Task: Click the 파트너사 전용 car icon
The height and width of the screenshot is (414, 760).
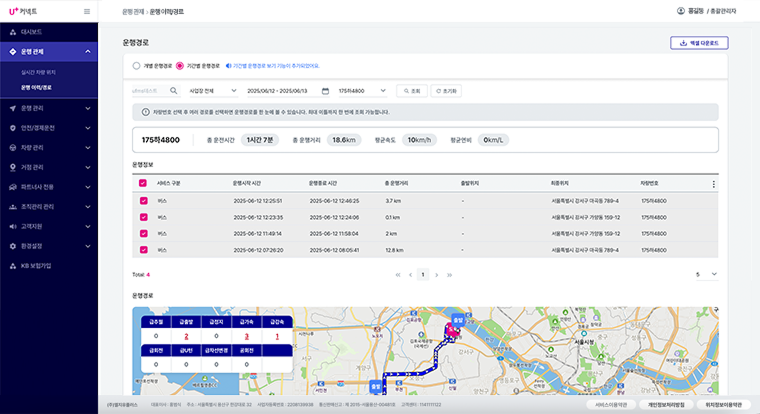Action: pos(13,187)
